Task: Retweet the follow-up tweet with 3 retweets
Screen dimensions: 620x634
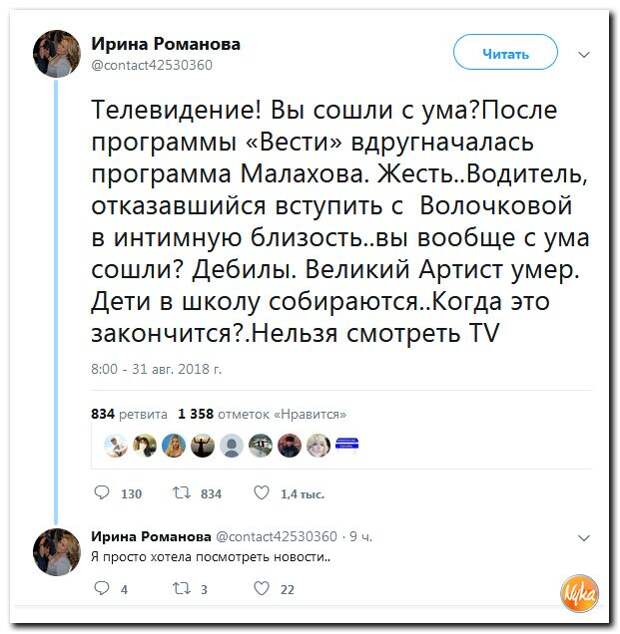Action: [181, 589]
